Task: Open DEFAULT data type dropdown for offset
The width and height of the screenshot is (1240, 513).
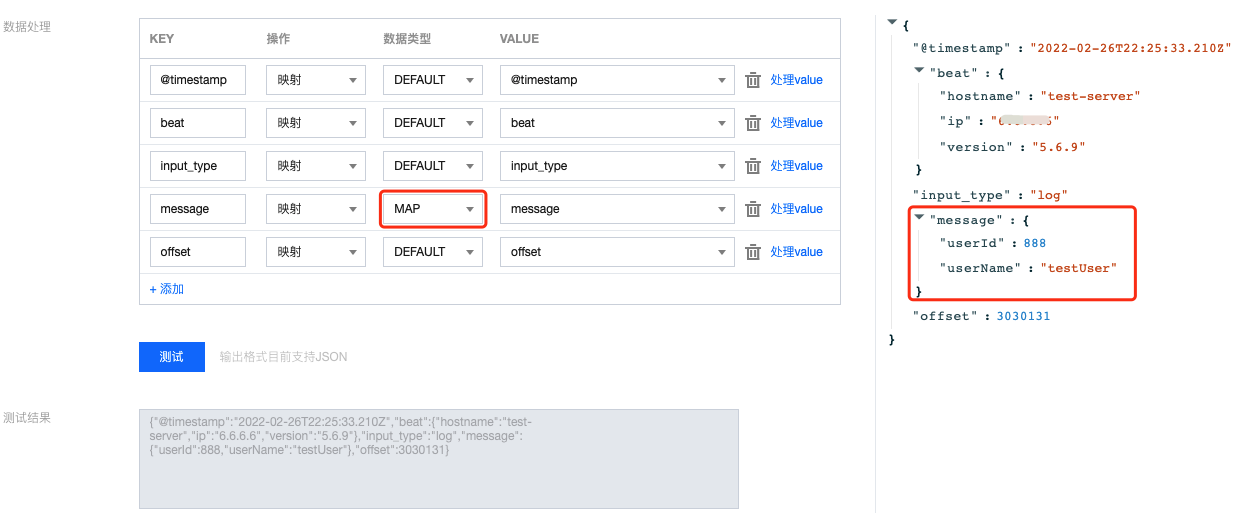Action: point(433,252)
